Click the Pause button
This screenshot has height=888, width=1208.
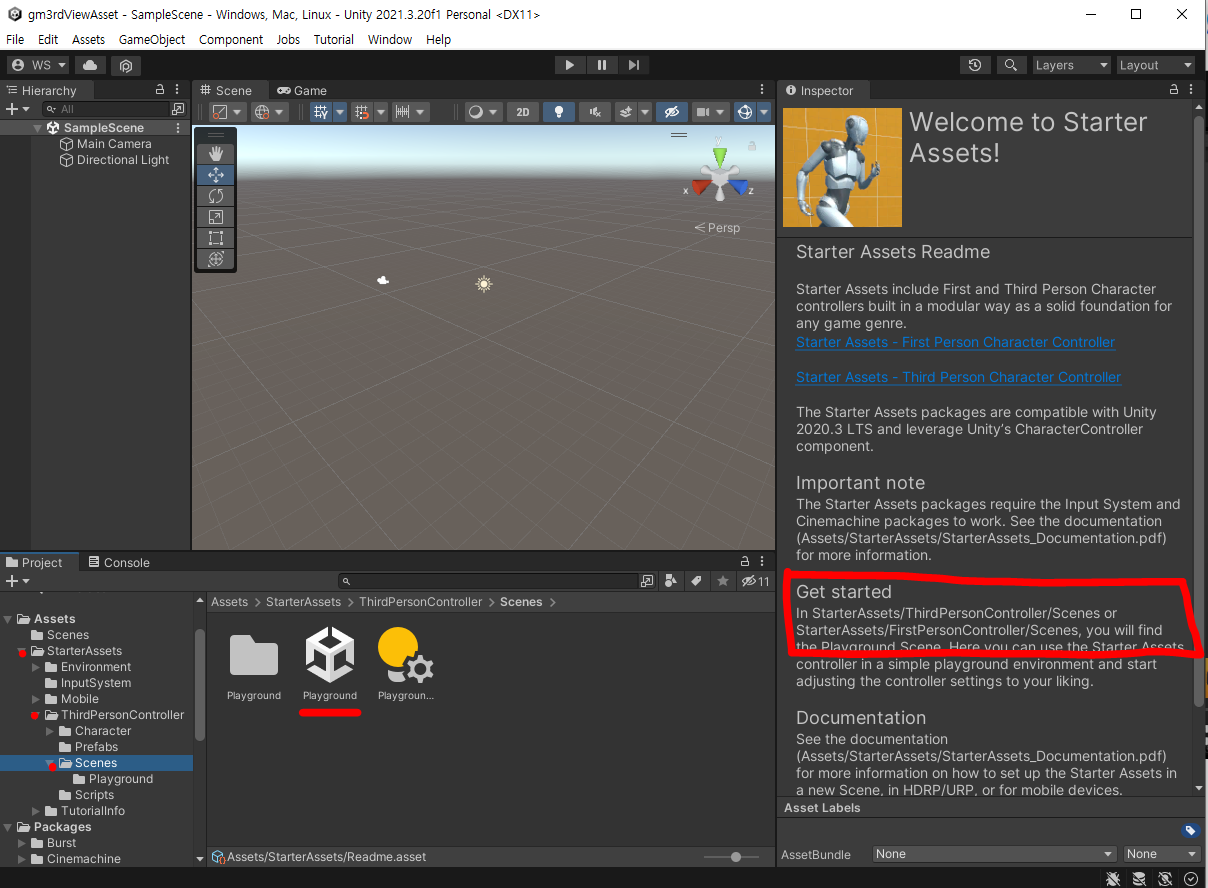click(602, 65)
